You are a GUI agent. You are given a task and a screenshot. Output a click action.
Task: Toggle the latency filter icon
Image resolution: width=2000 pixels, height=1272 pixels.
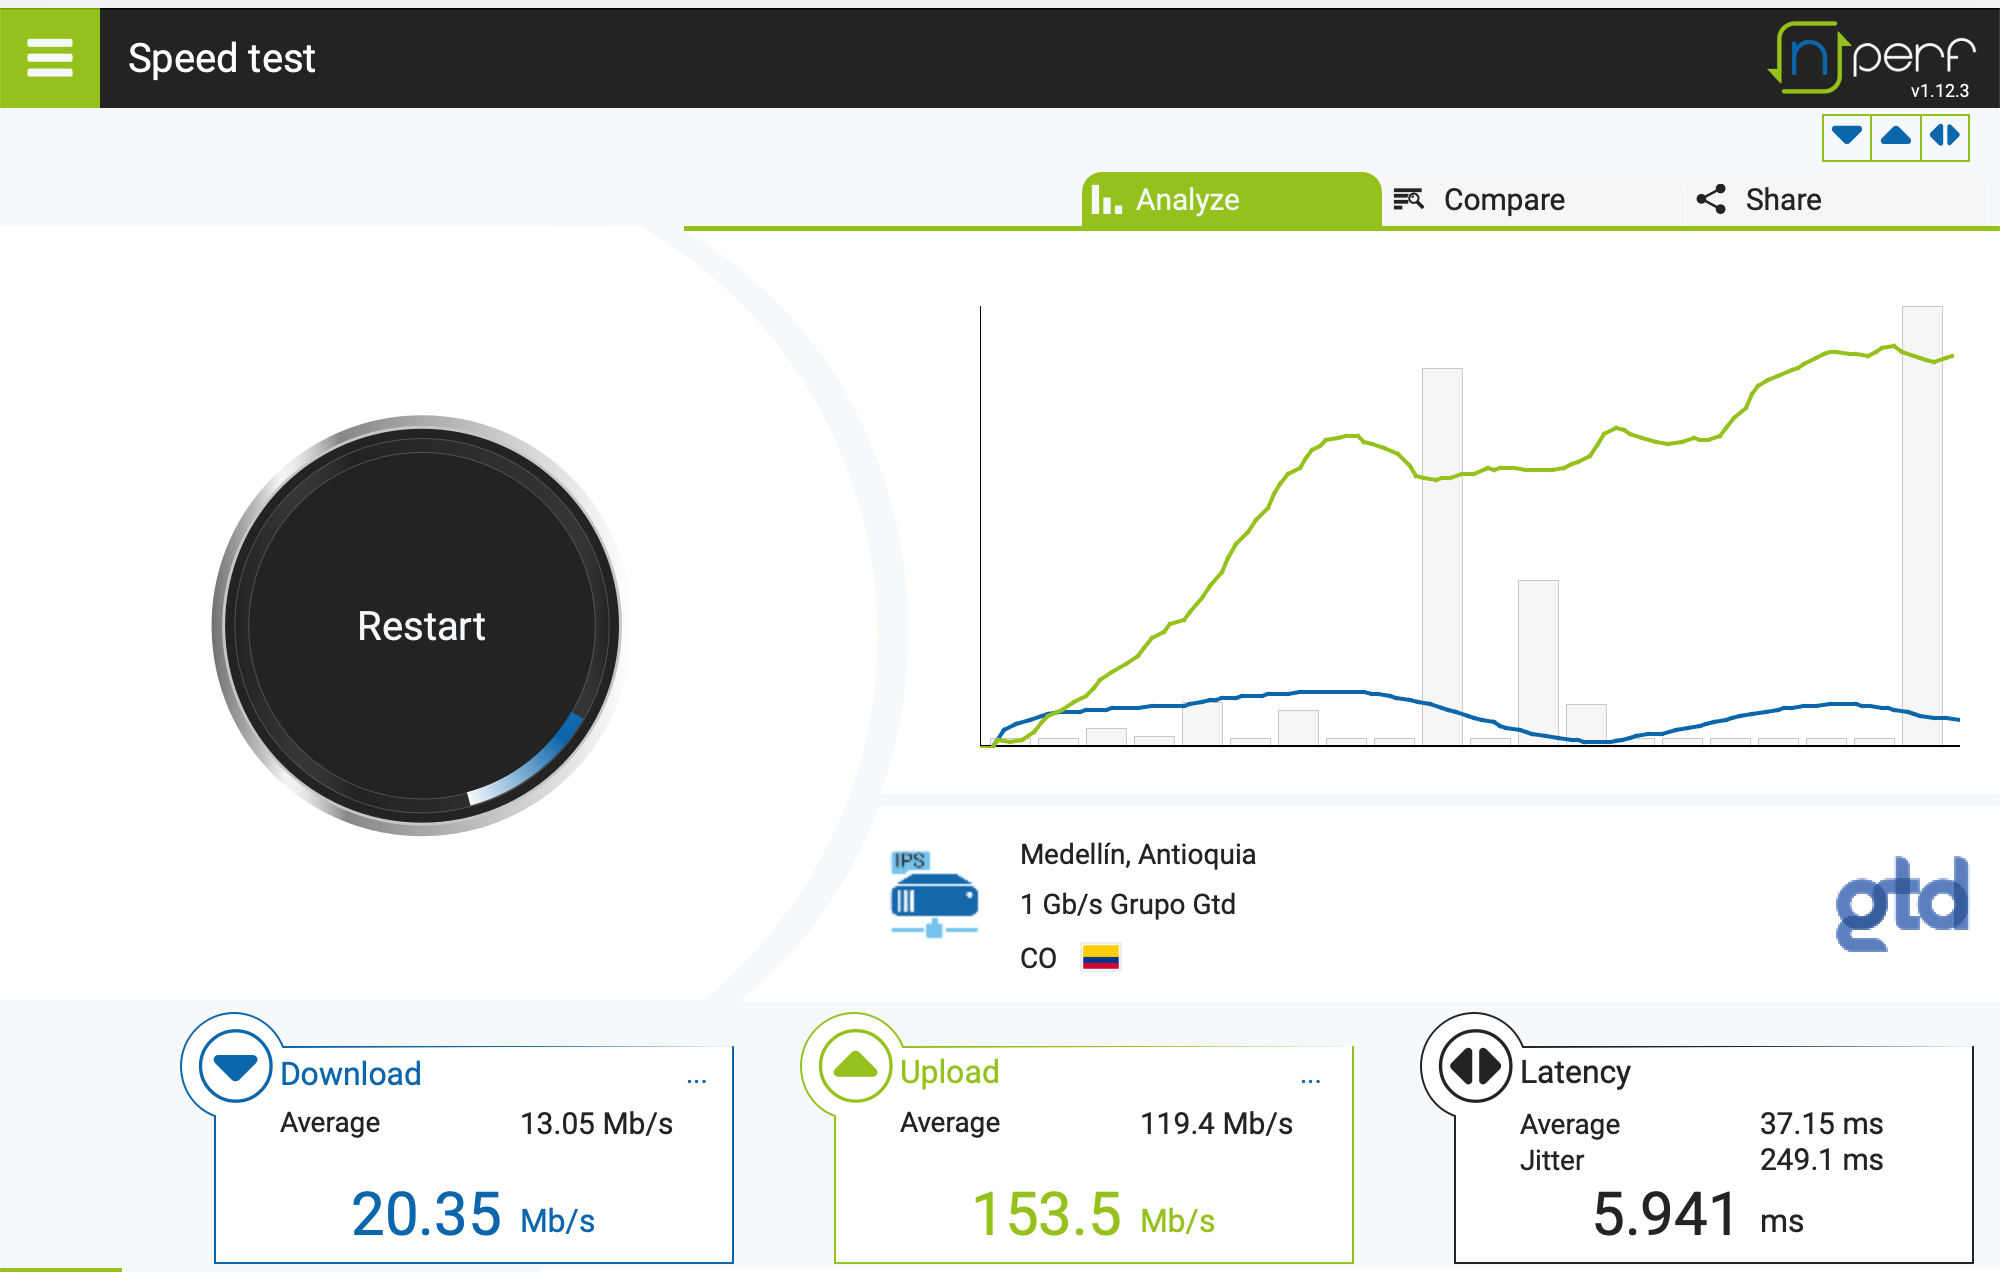[1945, 136]
